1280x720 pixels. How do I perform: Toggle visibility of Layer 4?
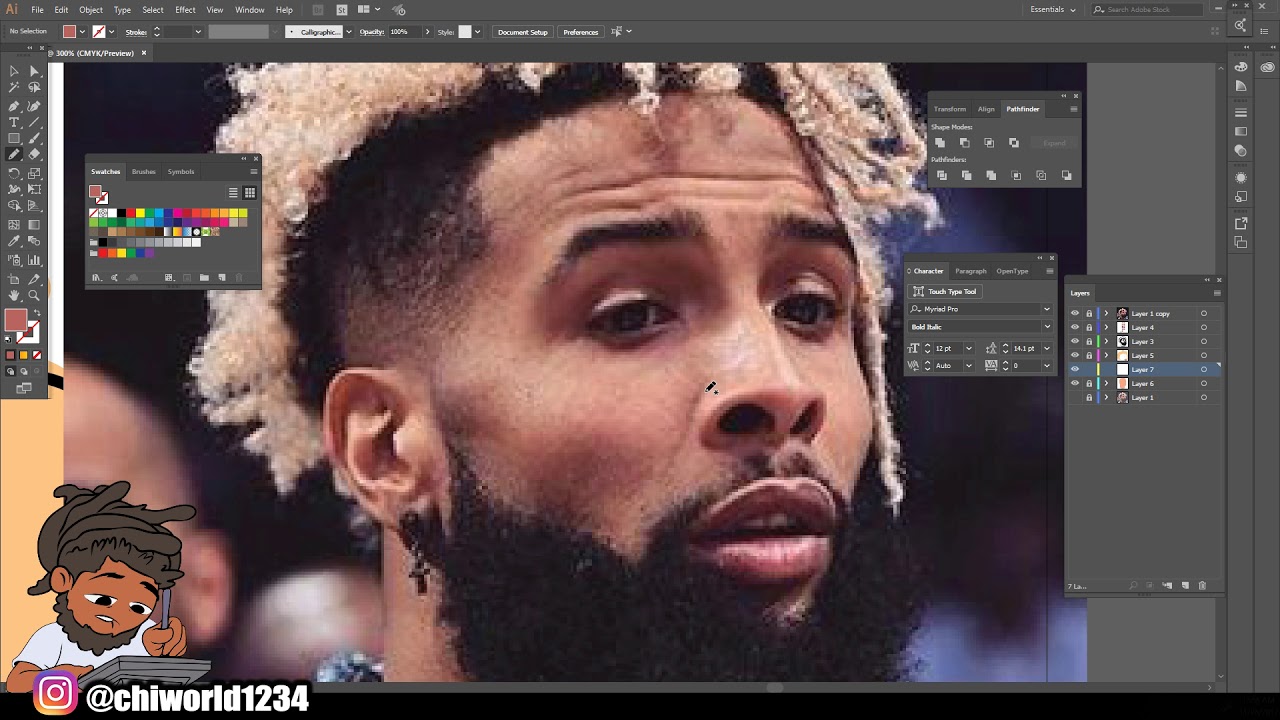pos(1075,327)
